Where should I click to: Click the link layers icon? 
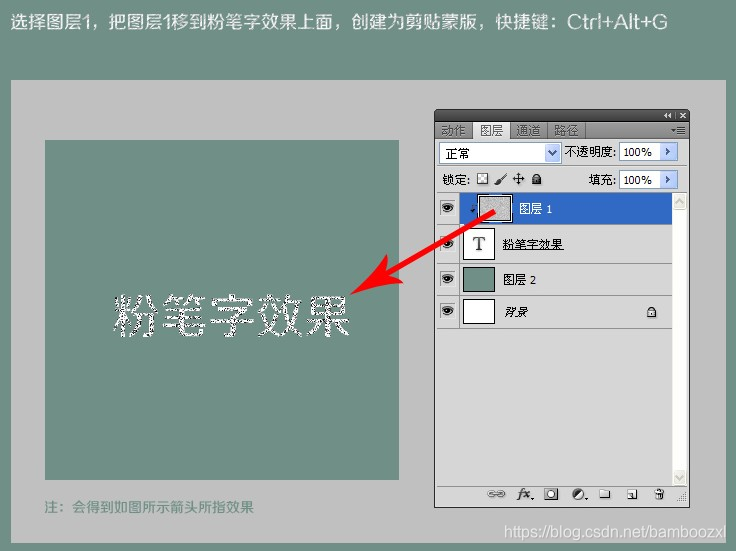coord(496,494)
